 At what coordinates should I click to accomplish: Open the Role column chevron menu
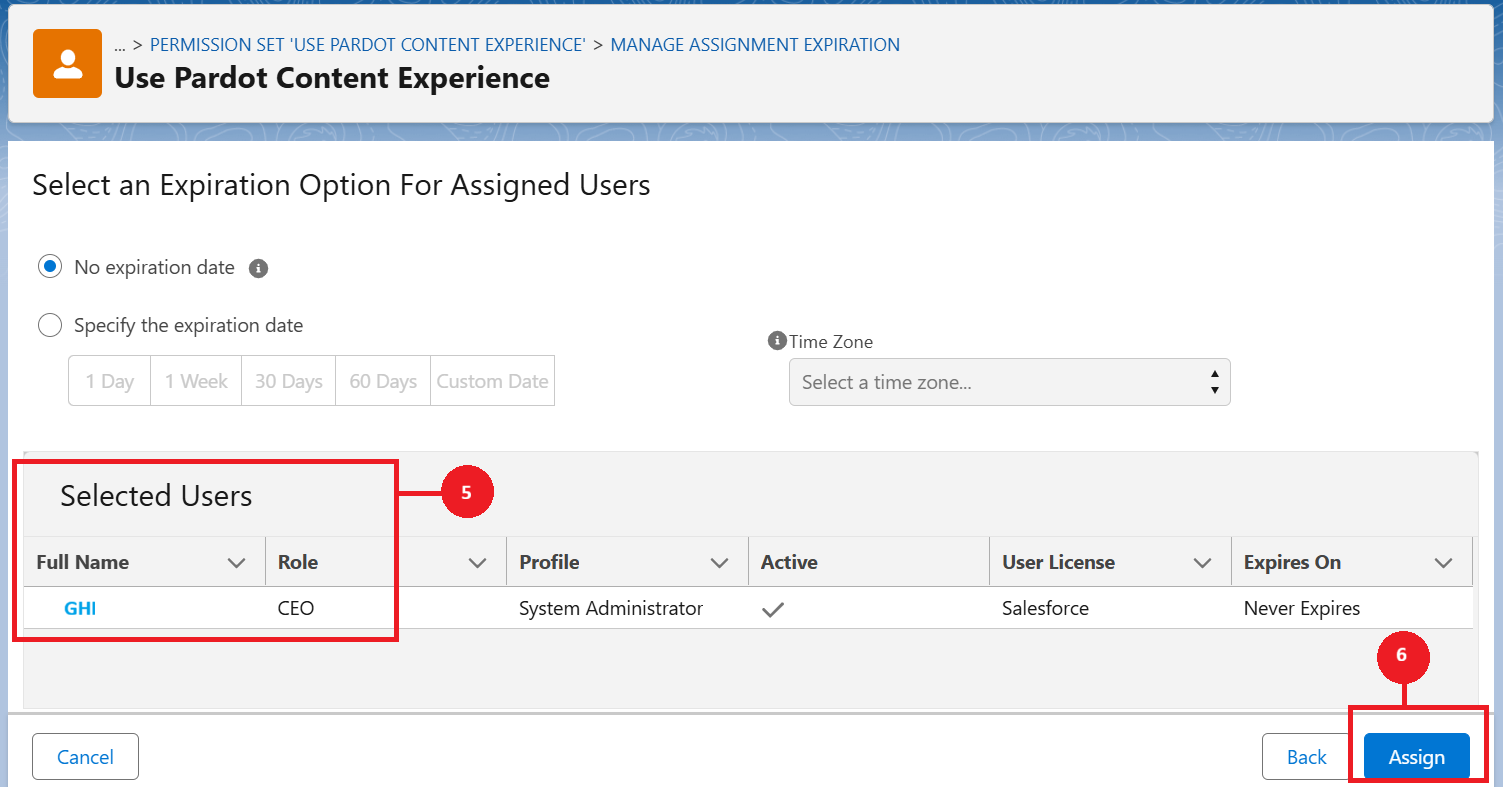[x=478, y=563]
